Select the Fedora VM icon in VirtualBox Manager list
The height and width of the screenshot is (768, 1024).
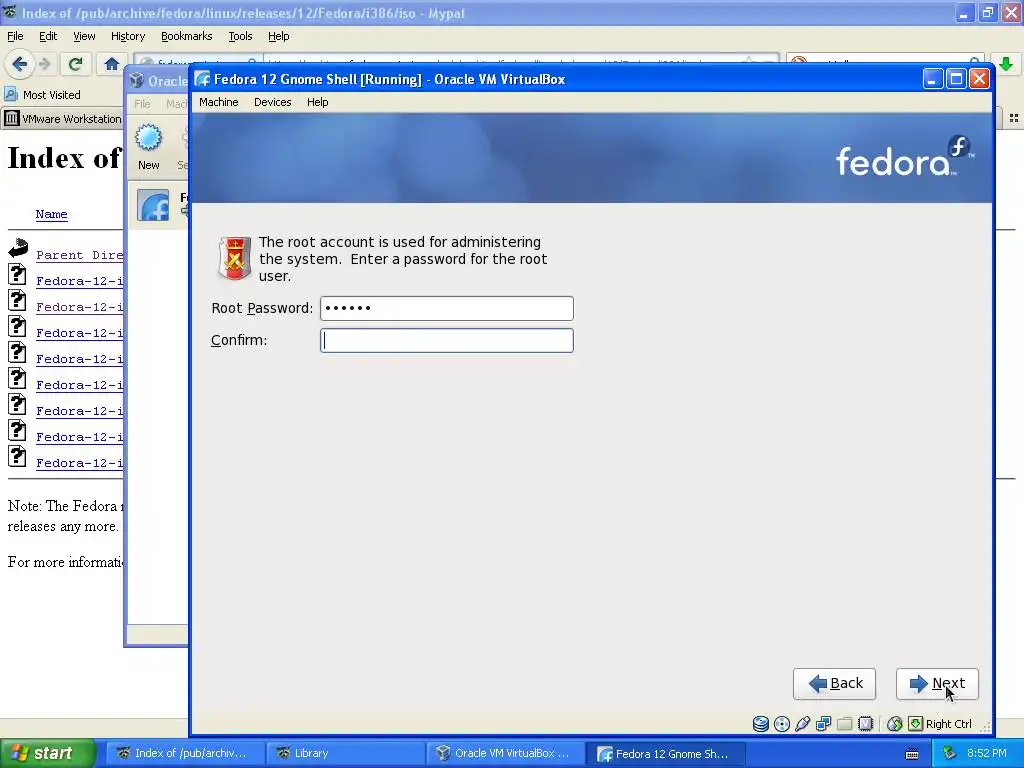click(x=153, y=206)
